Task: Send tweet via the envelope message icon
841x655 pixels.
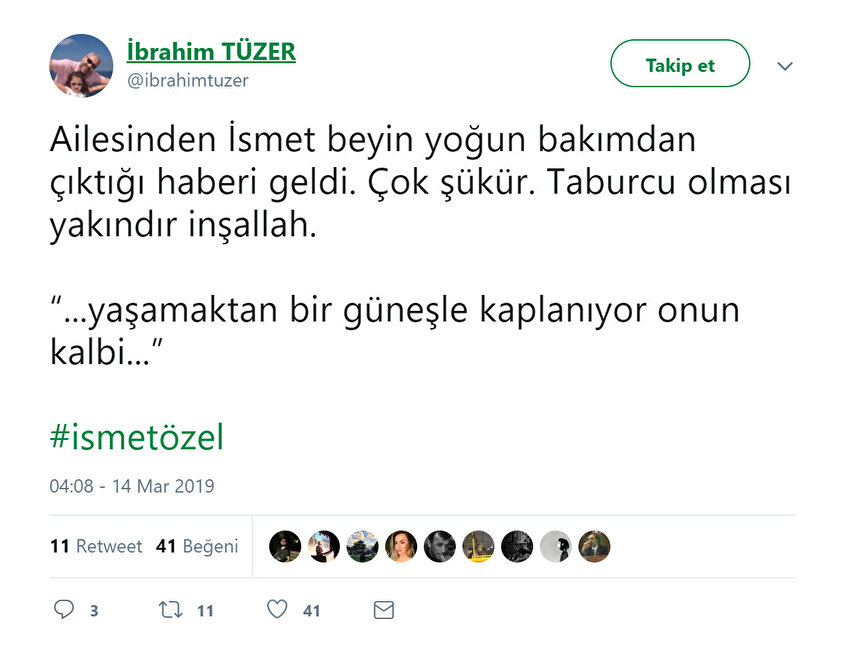Action: 383,609
